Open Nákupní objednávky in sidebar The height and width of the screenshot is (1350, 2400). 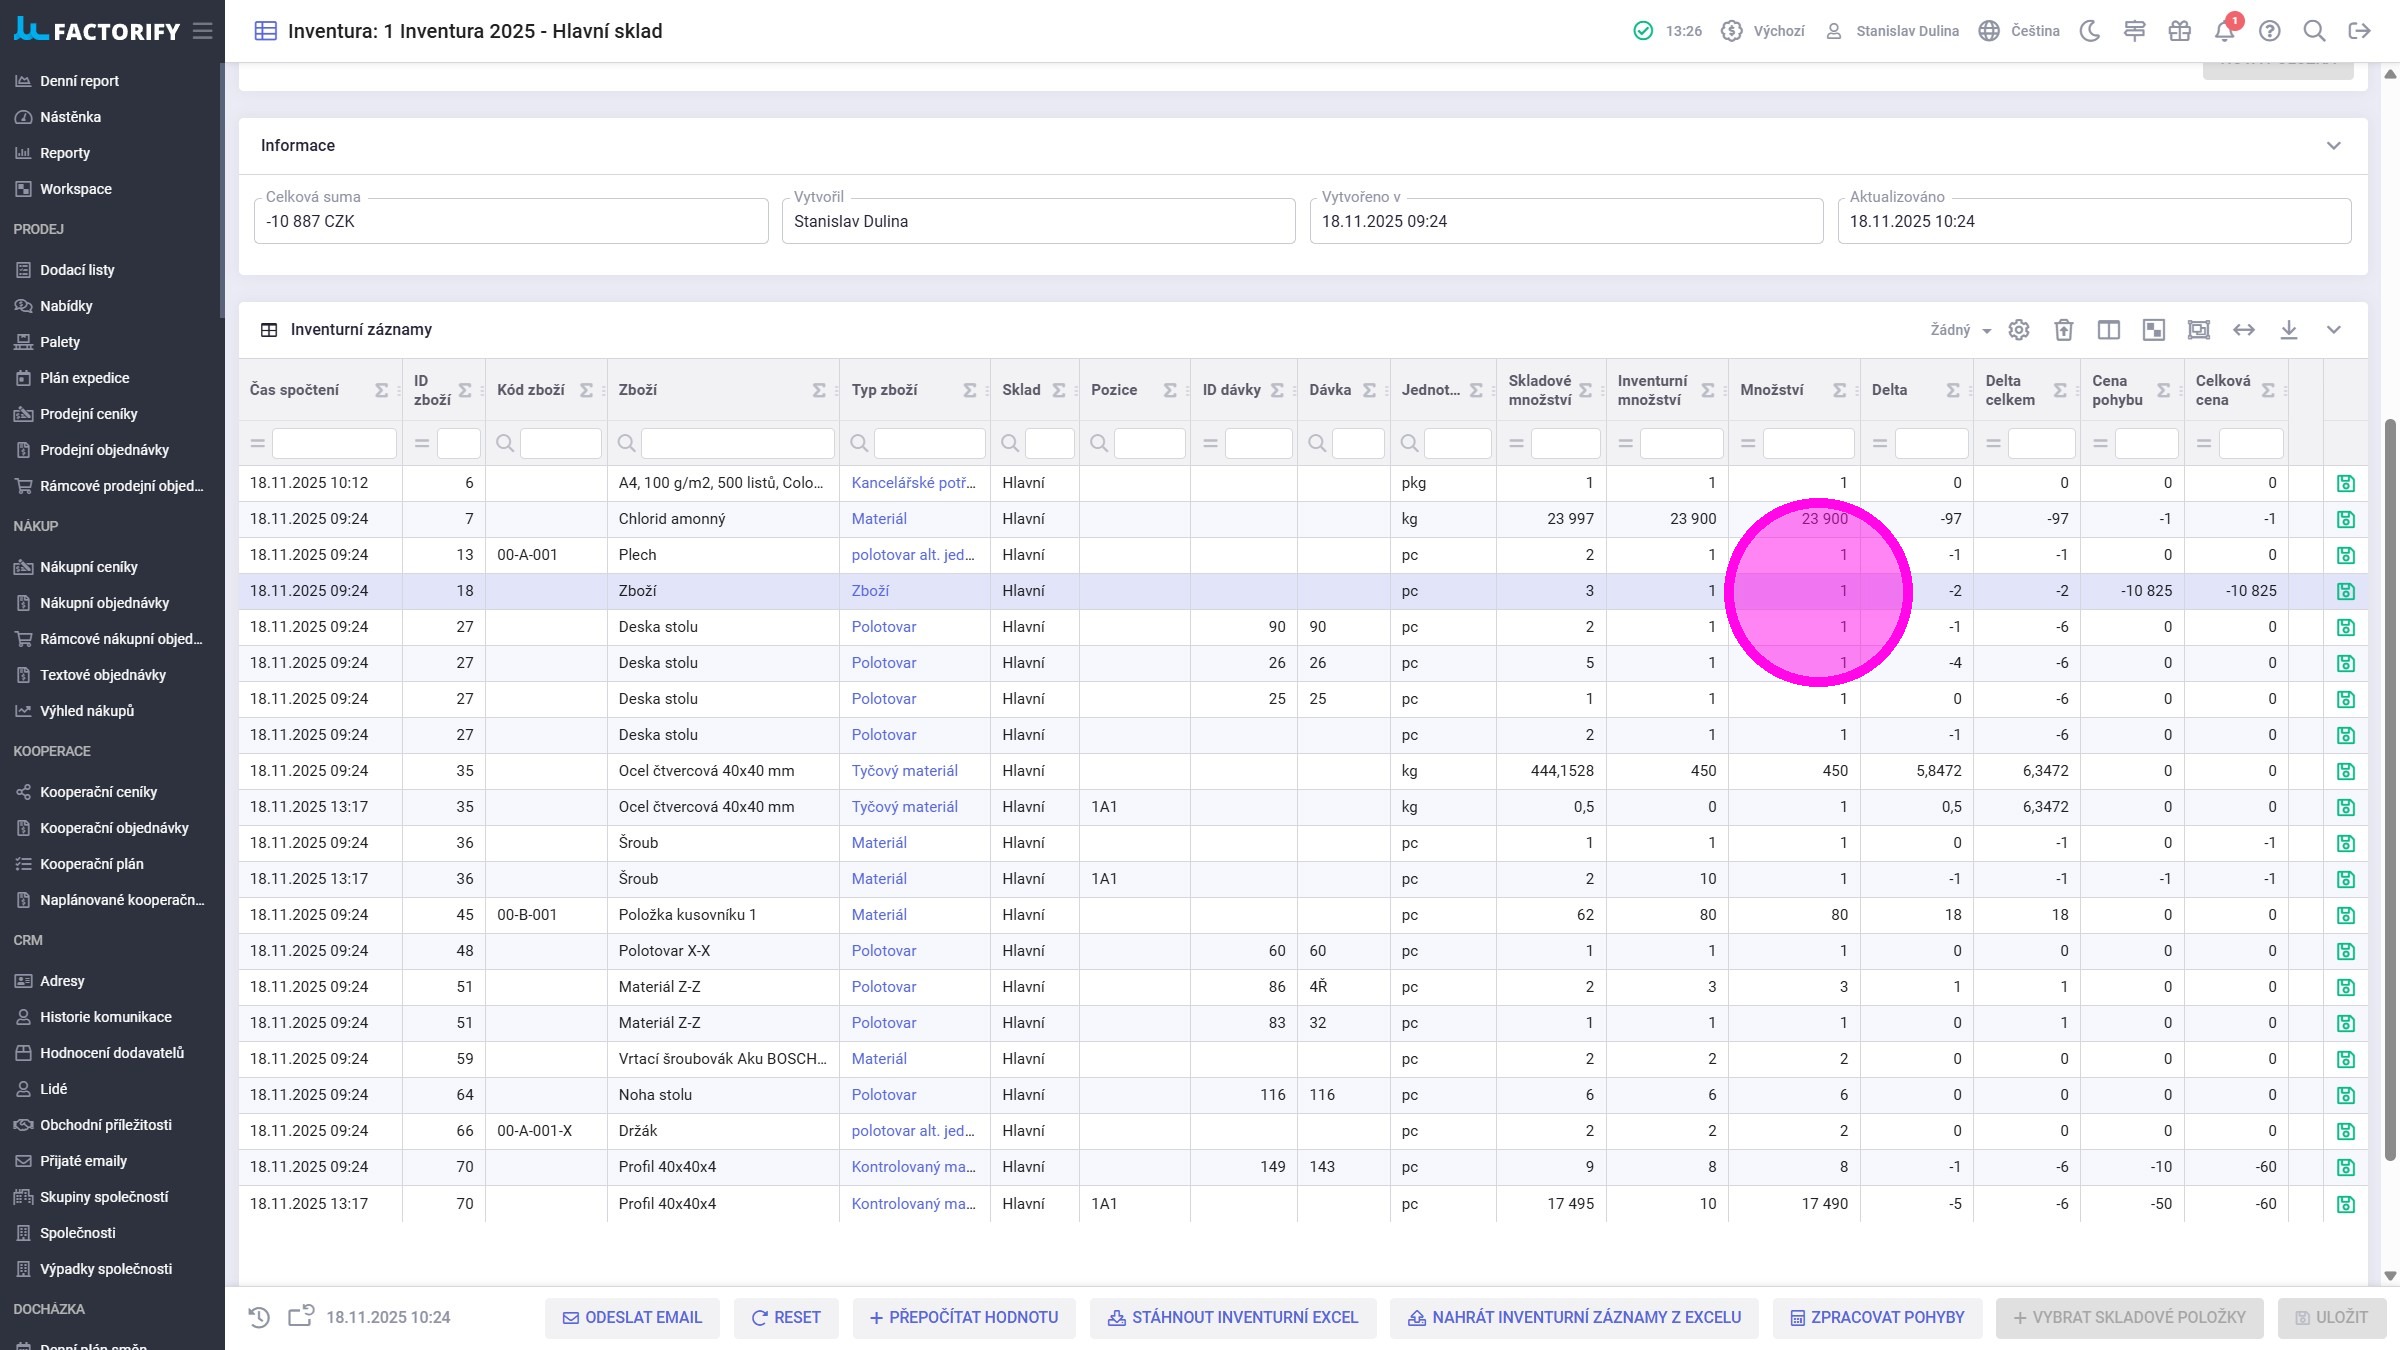click(104, 603)
